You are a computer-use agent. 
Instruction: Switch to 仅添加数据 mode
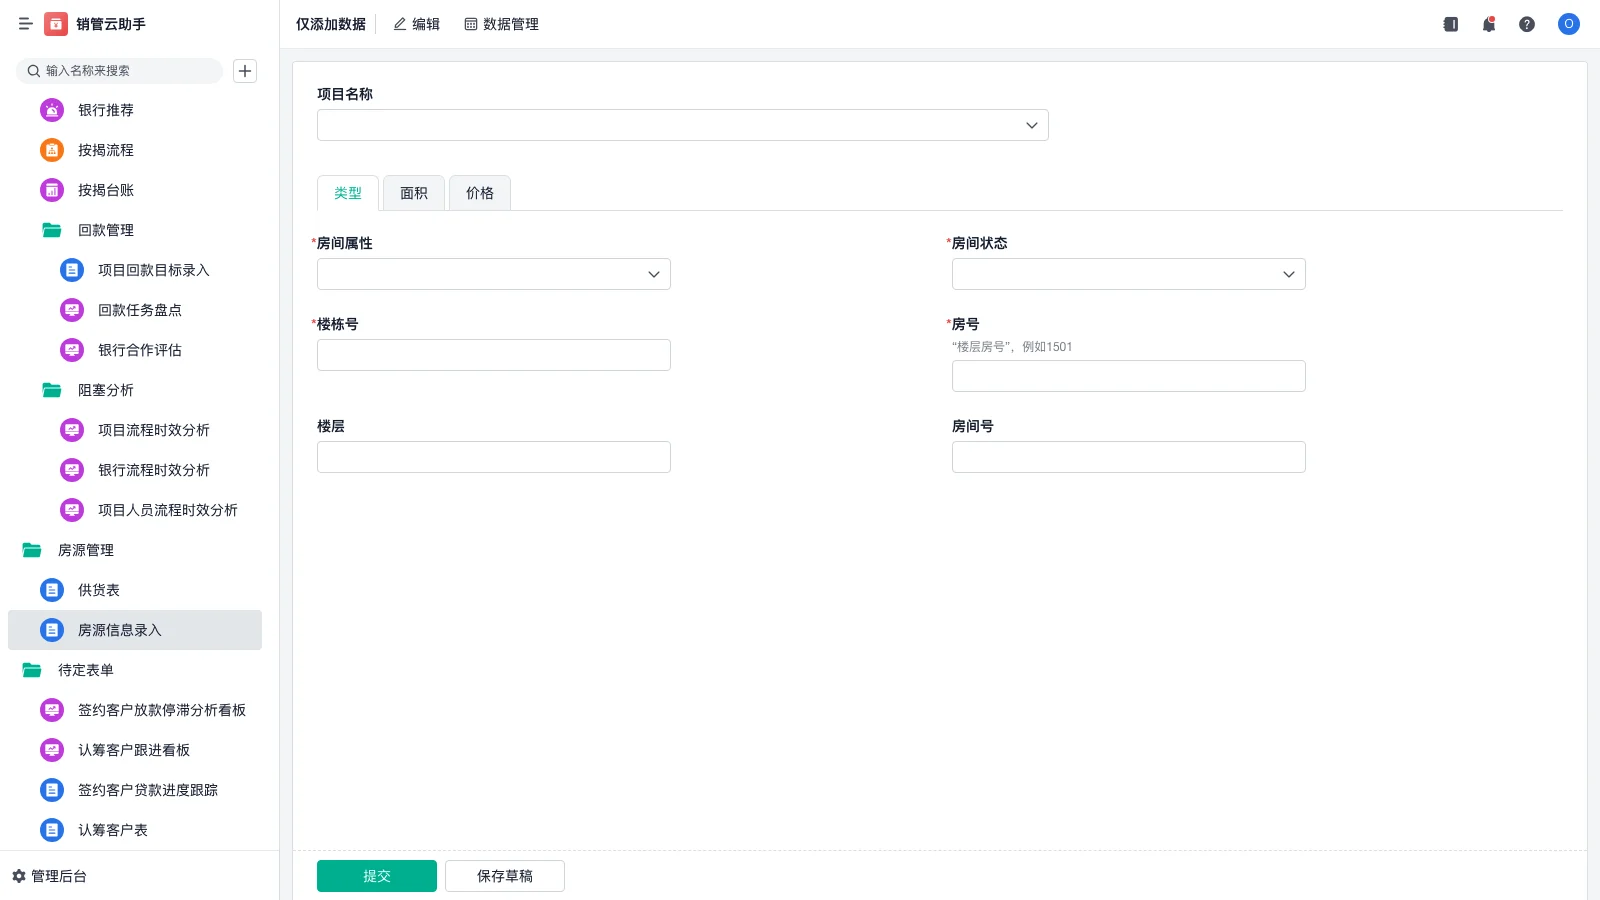coord(330,24)
